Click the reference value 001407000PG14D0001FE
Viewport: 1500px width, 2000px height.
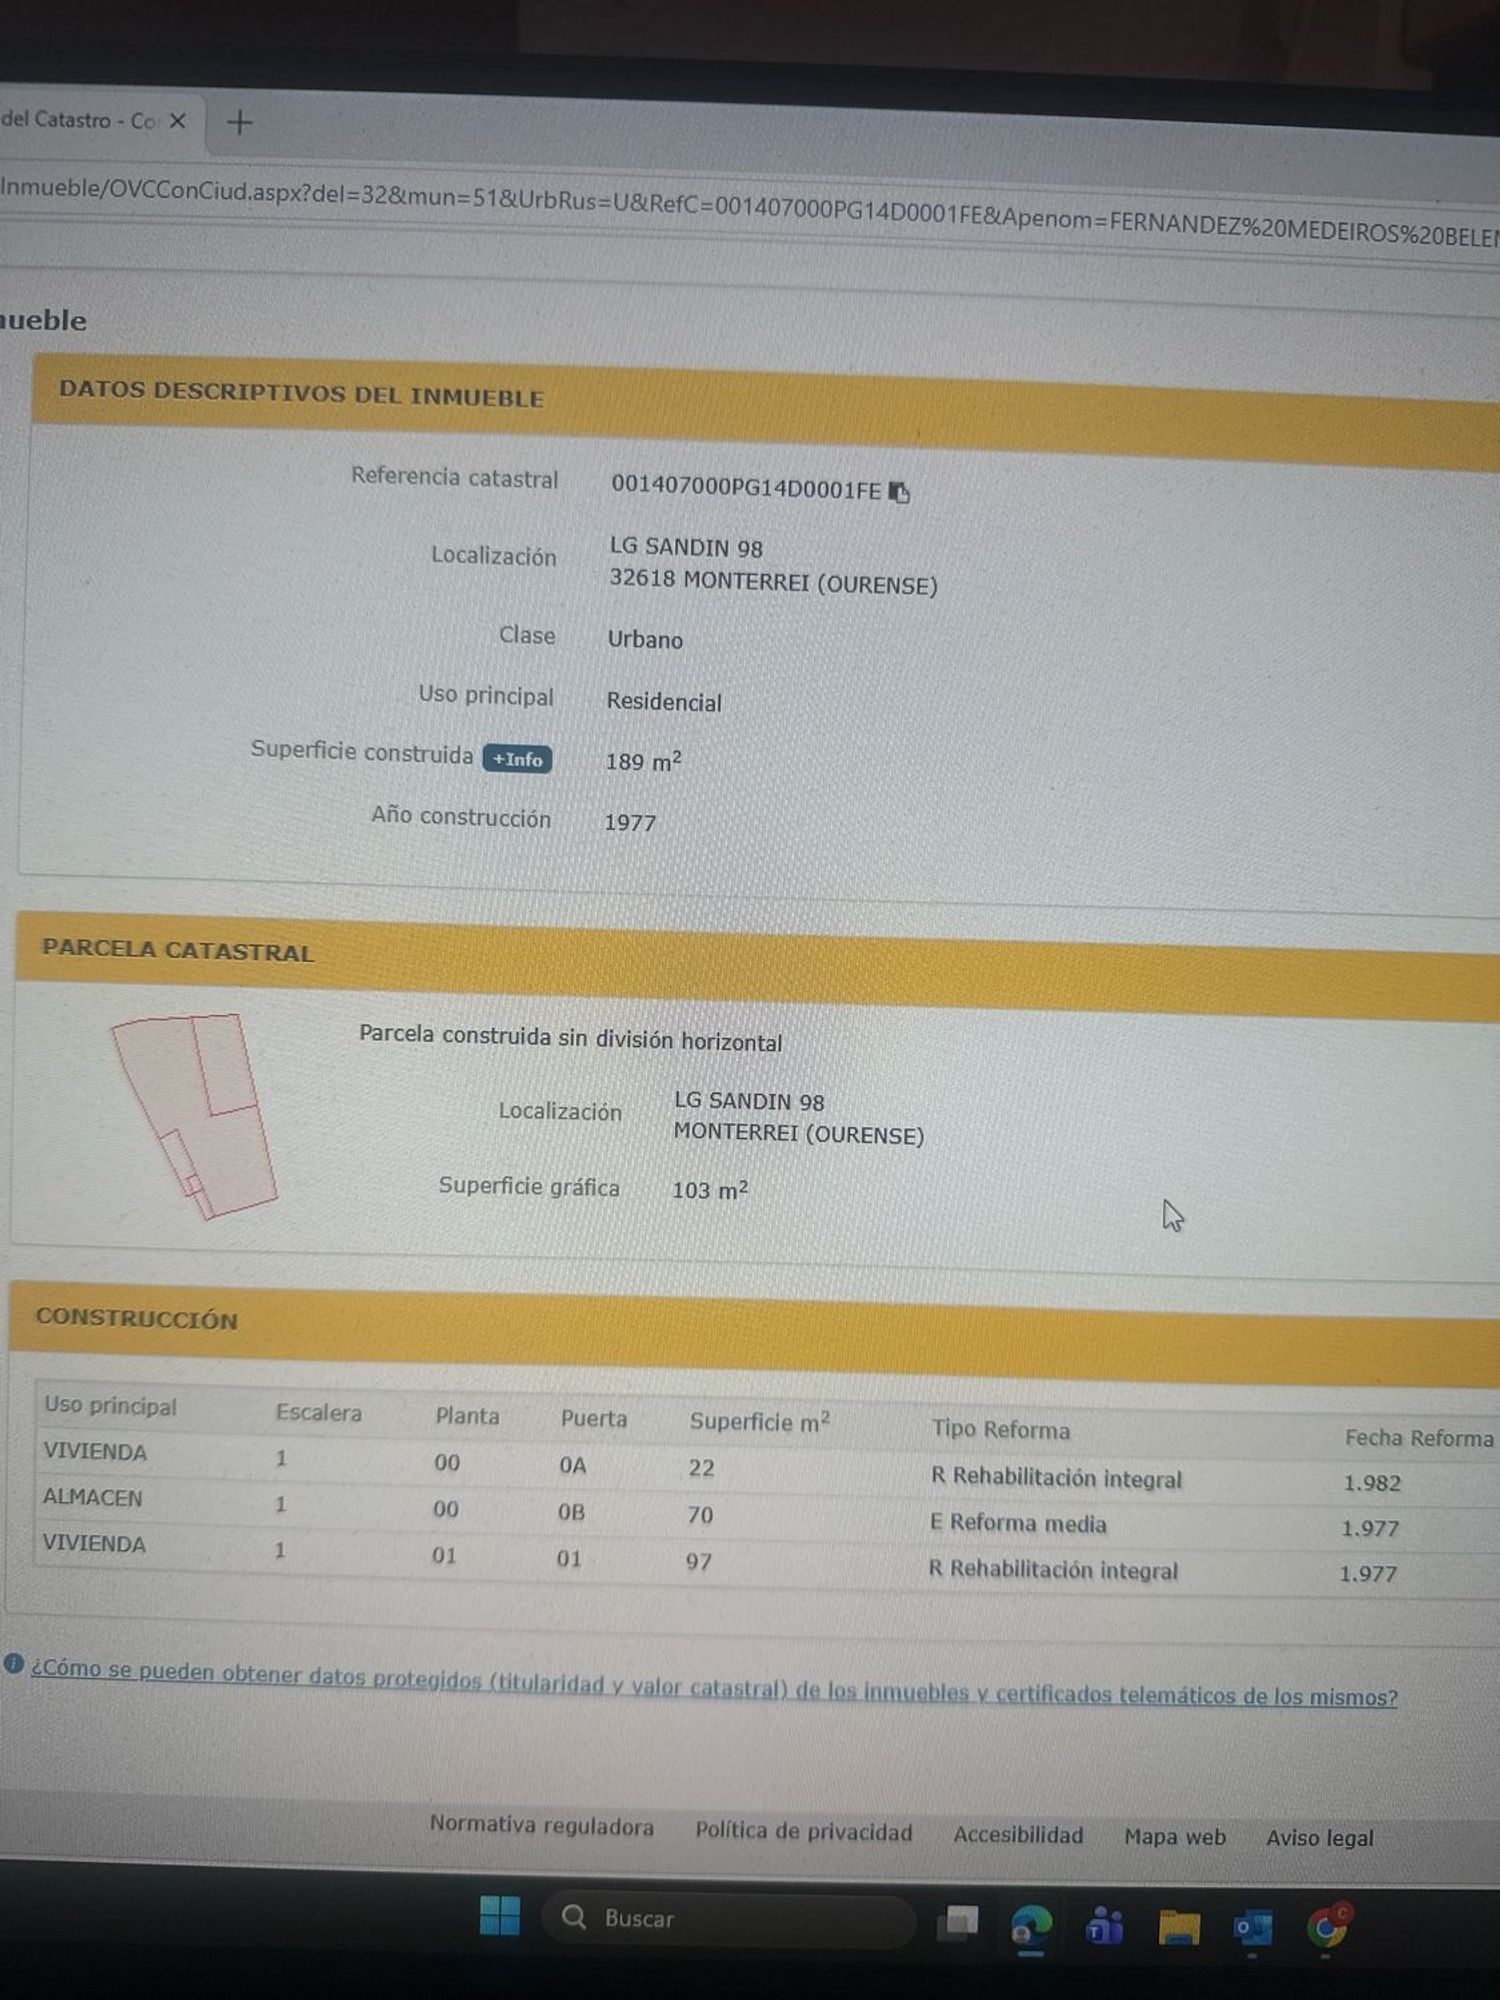click(x=746, y=487)
